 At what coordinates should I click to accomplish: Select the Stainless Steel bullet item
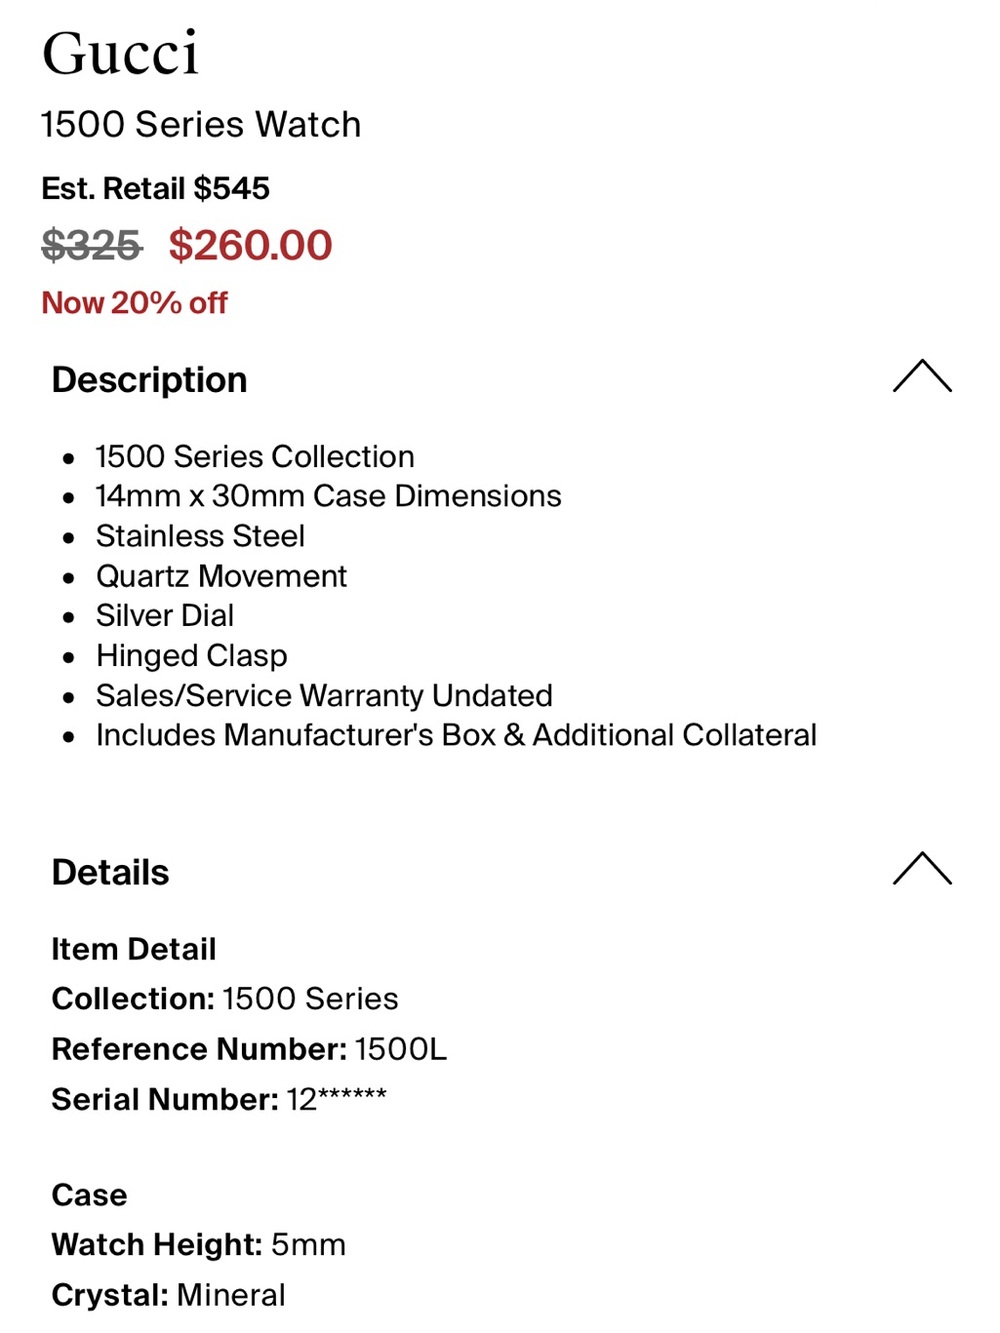[200, 536]
